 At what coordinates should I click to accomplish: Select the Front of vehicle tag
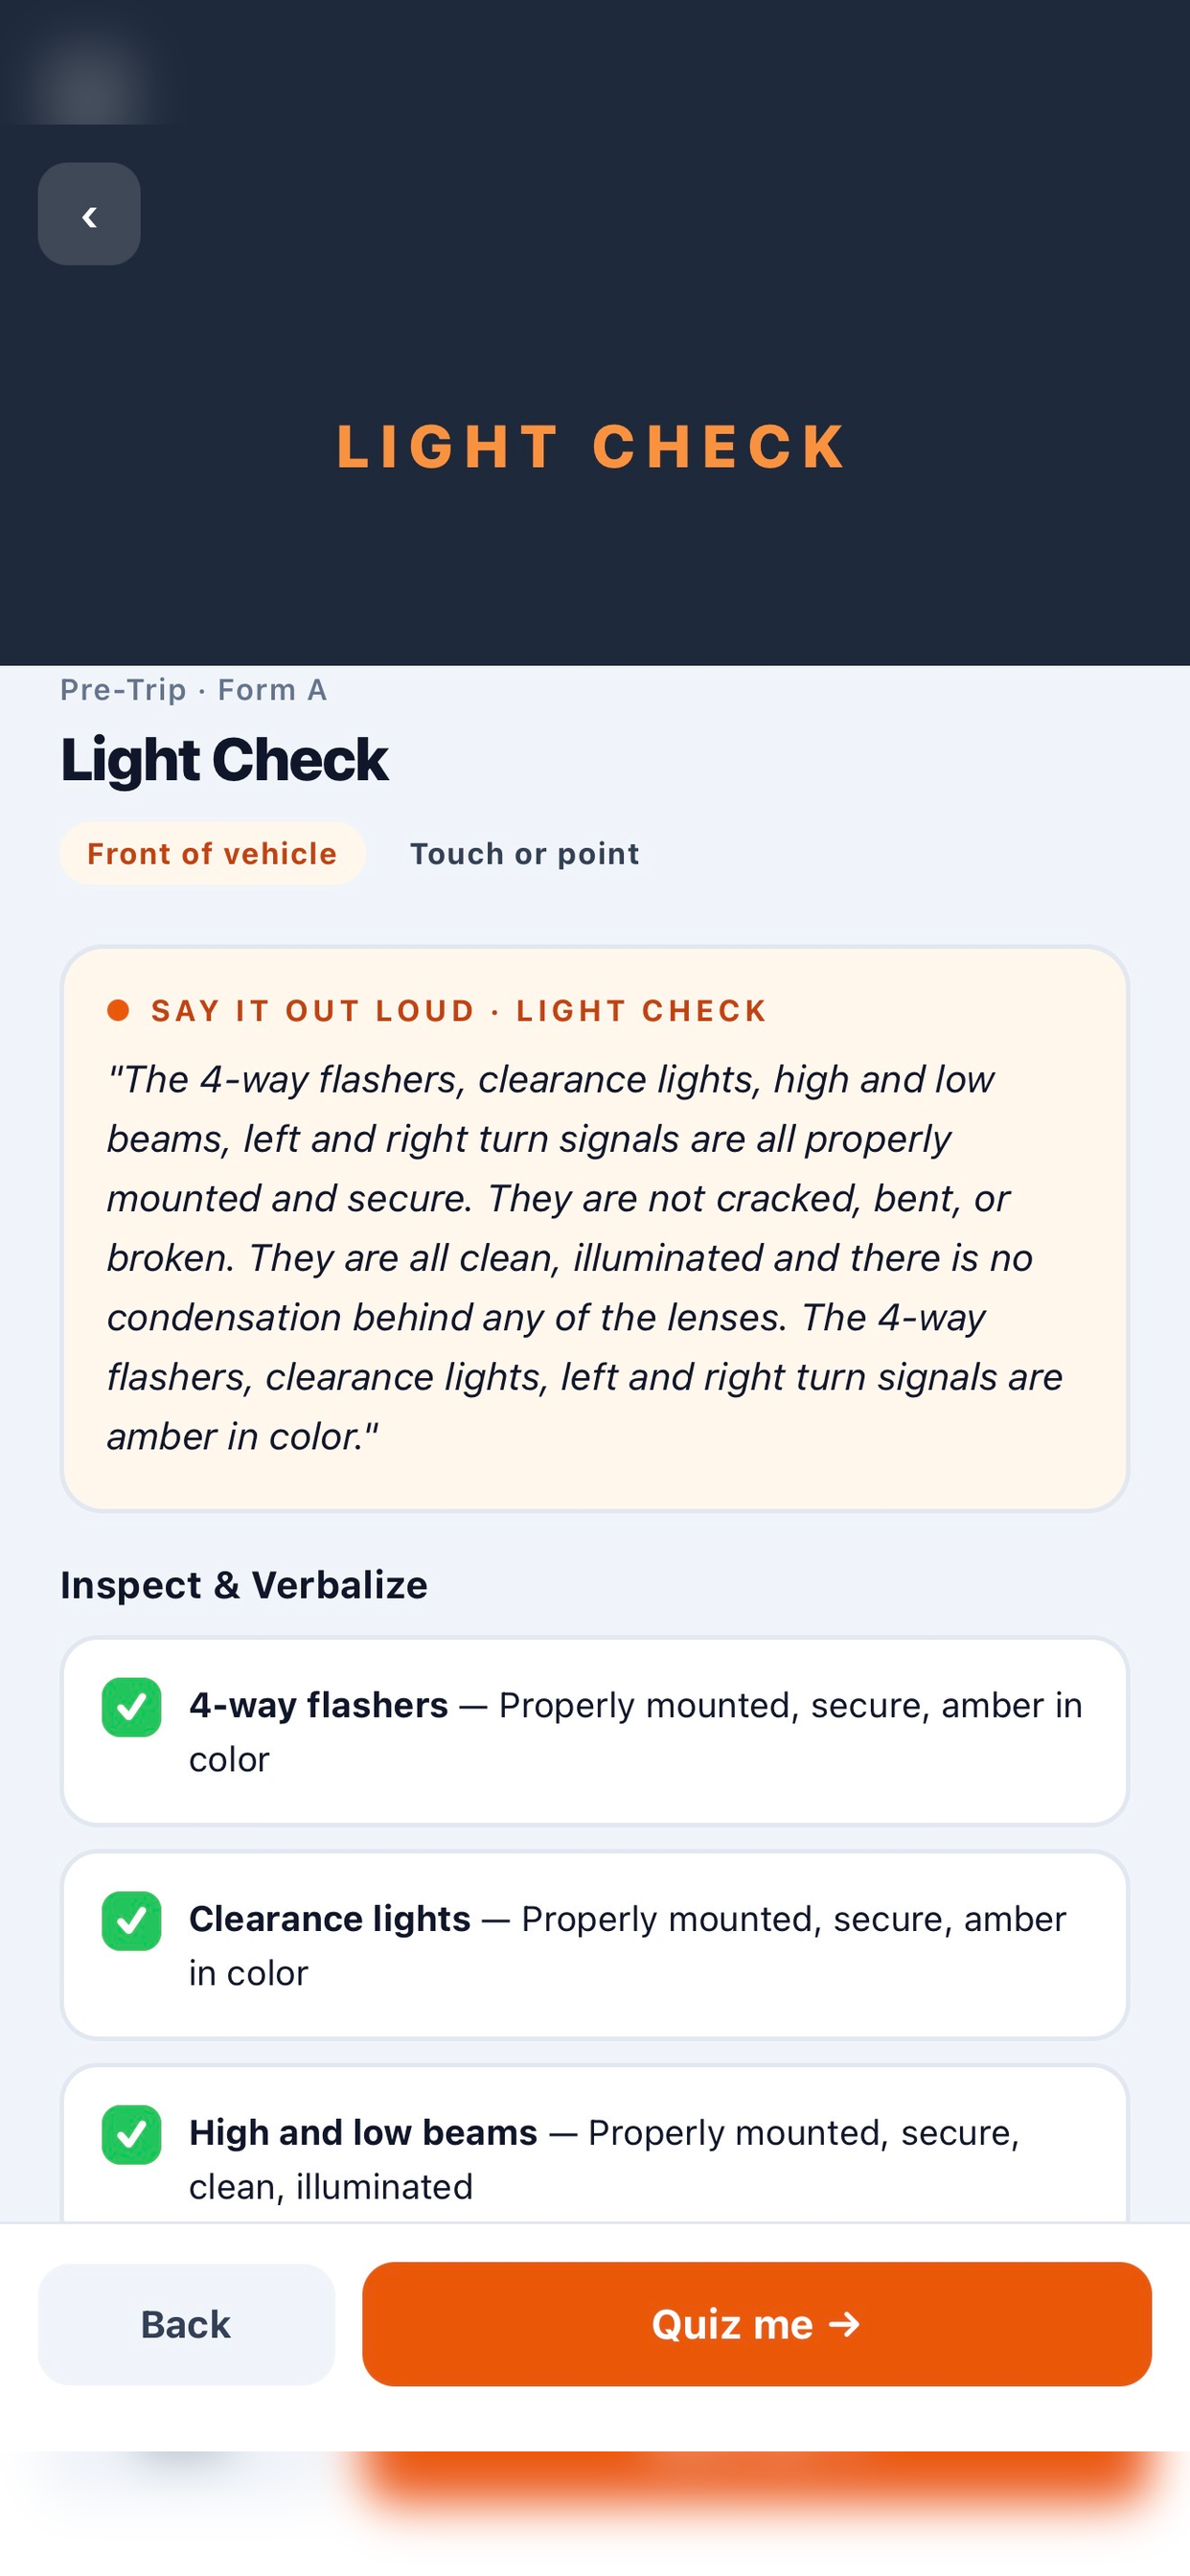[212, 854]
